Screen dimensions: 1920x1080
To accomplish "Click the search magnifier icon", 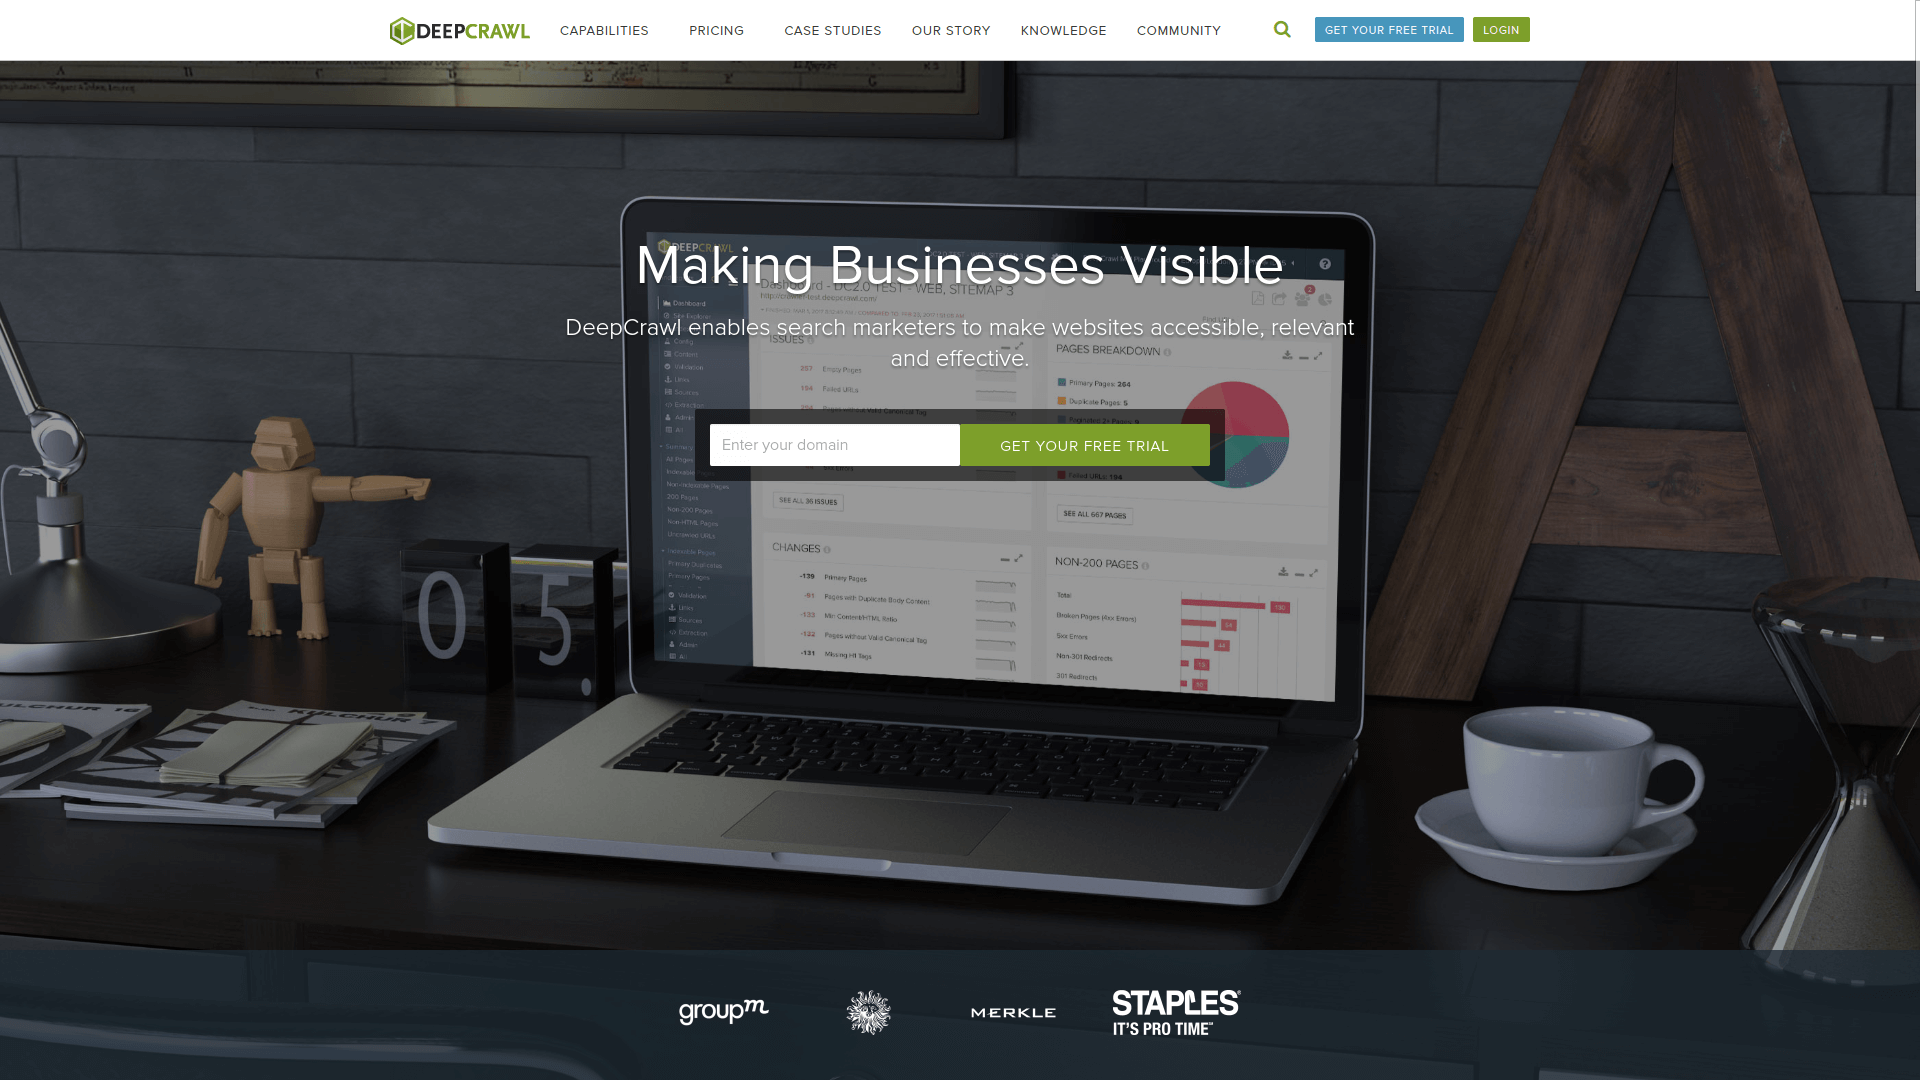I will pyautogui.click(x=1282, y=29).
